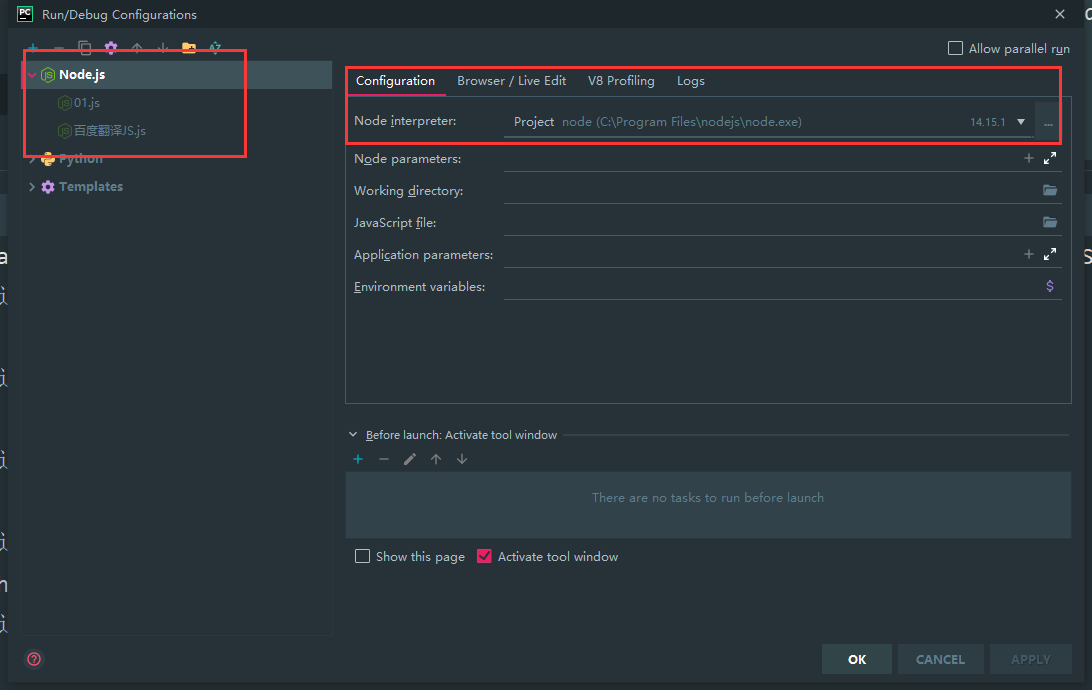
Task: Click the APPLY button
Action: point(1031,659)
